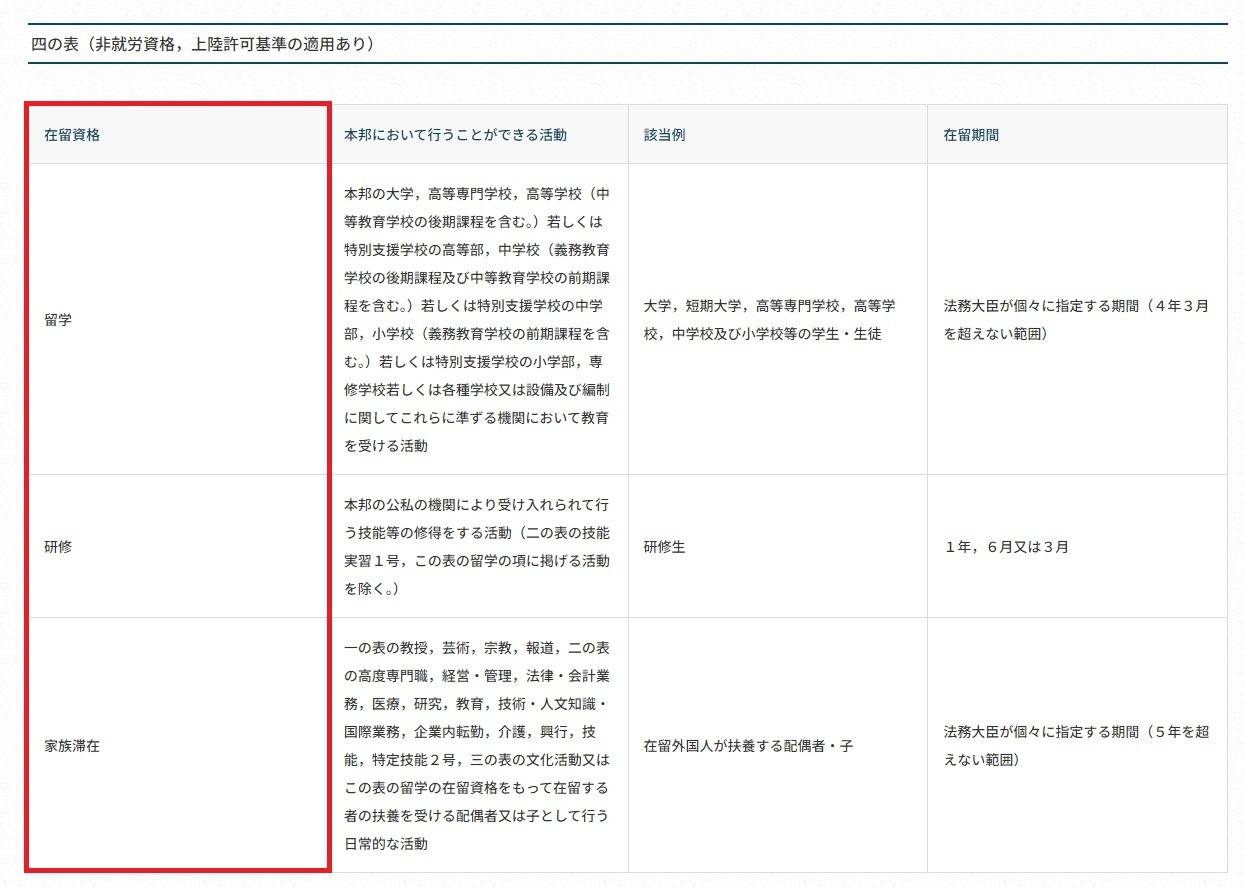This screenshot has height=887, width=1245.
Task: Click the 在留期間 column header
Action: 971,135
